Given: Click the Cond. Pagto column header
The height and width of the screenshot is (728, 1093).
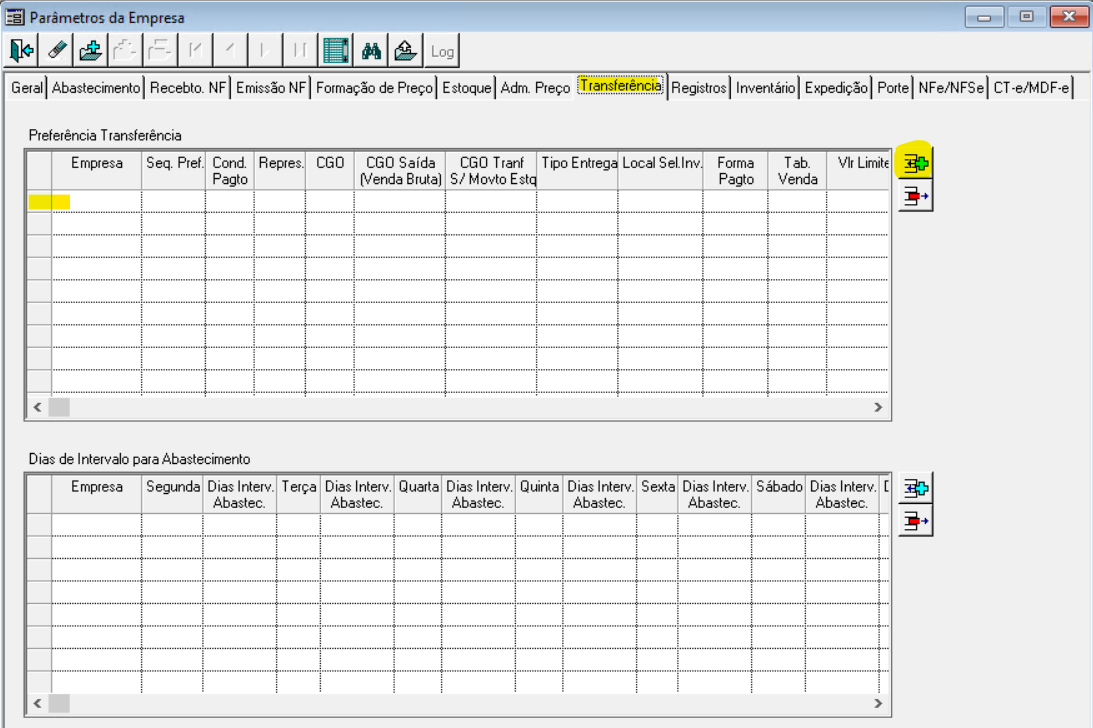Looking at the screenshot, I should (x=230, y=170).
